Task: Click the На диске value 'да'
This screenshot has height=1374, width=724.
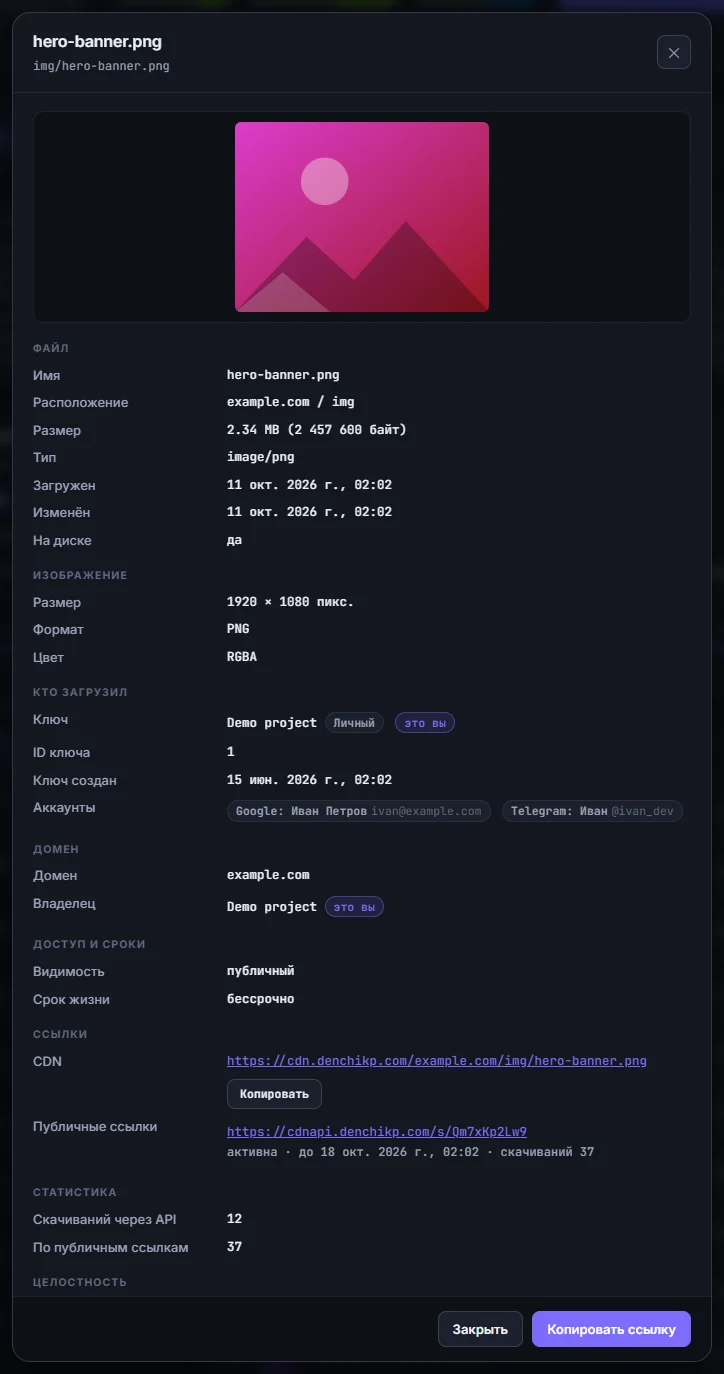Action: click(234, 540)
